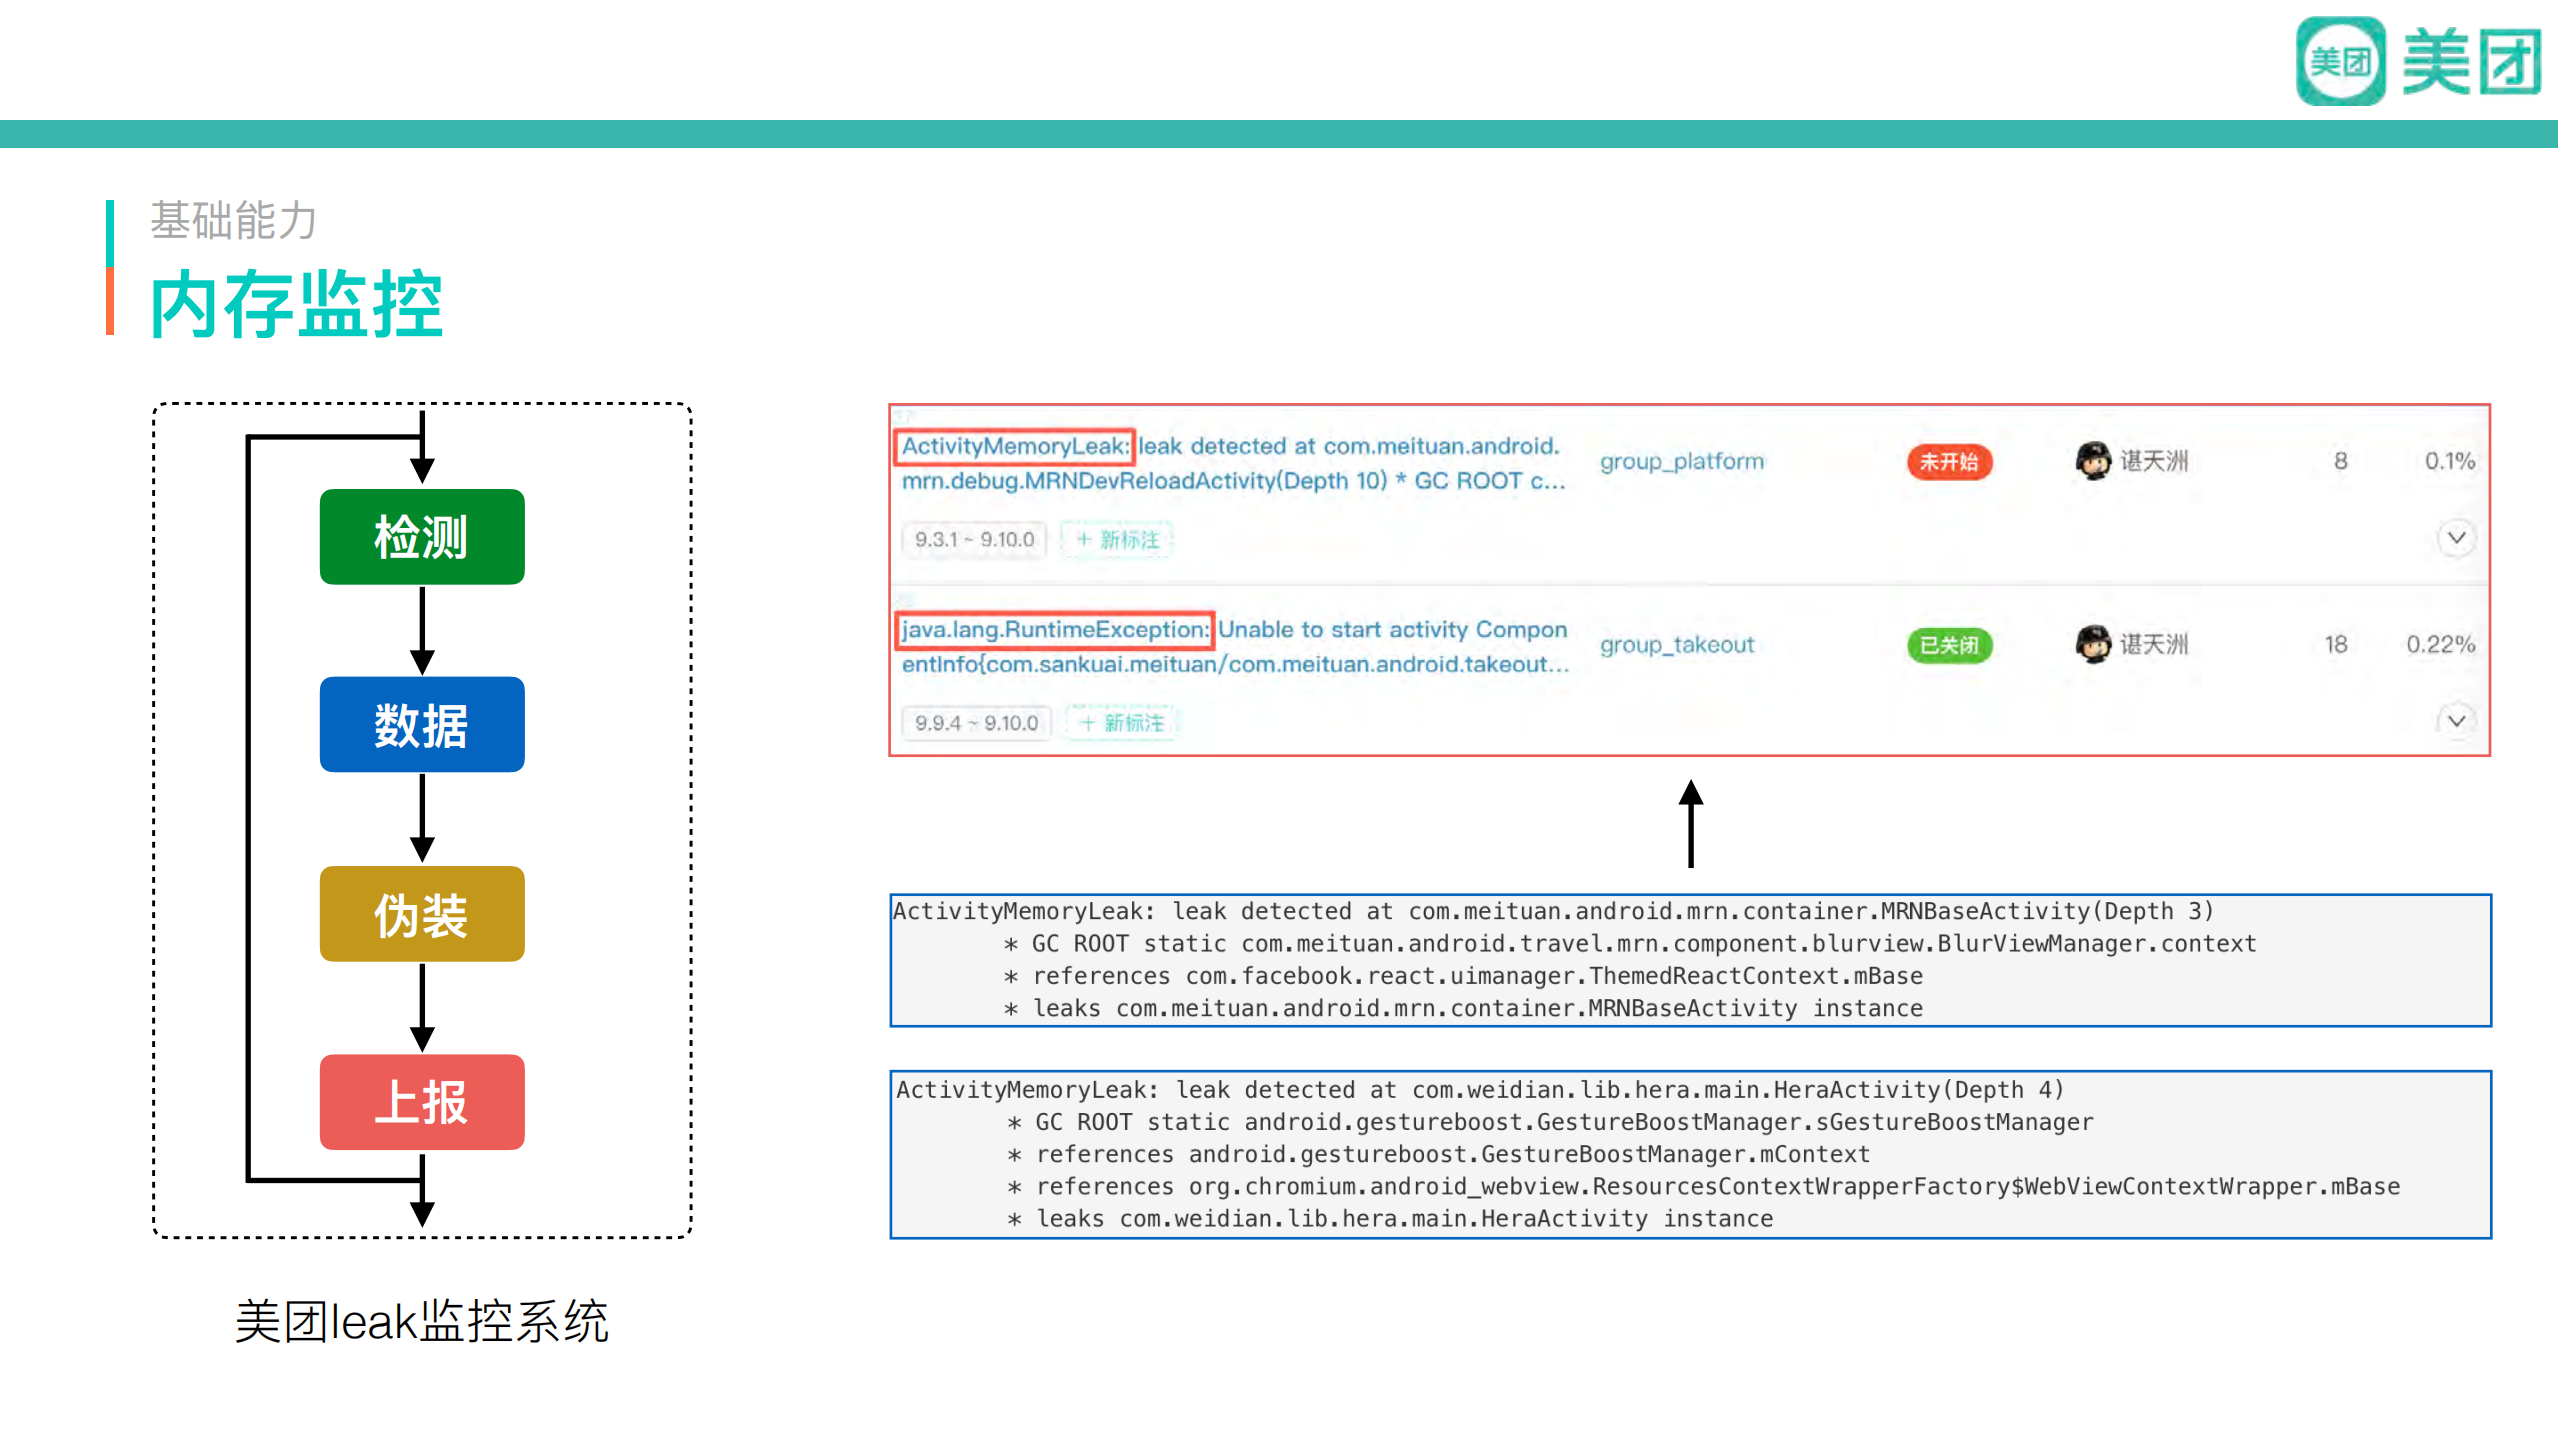Expand the ActivityMemoryLeak row chevron
The width and height of the screenshot is (2559, 1439).
(x=2455, y=538)
